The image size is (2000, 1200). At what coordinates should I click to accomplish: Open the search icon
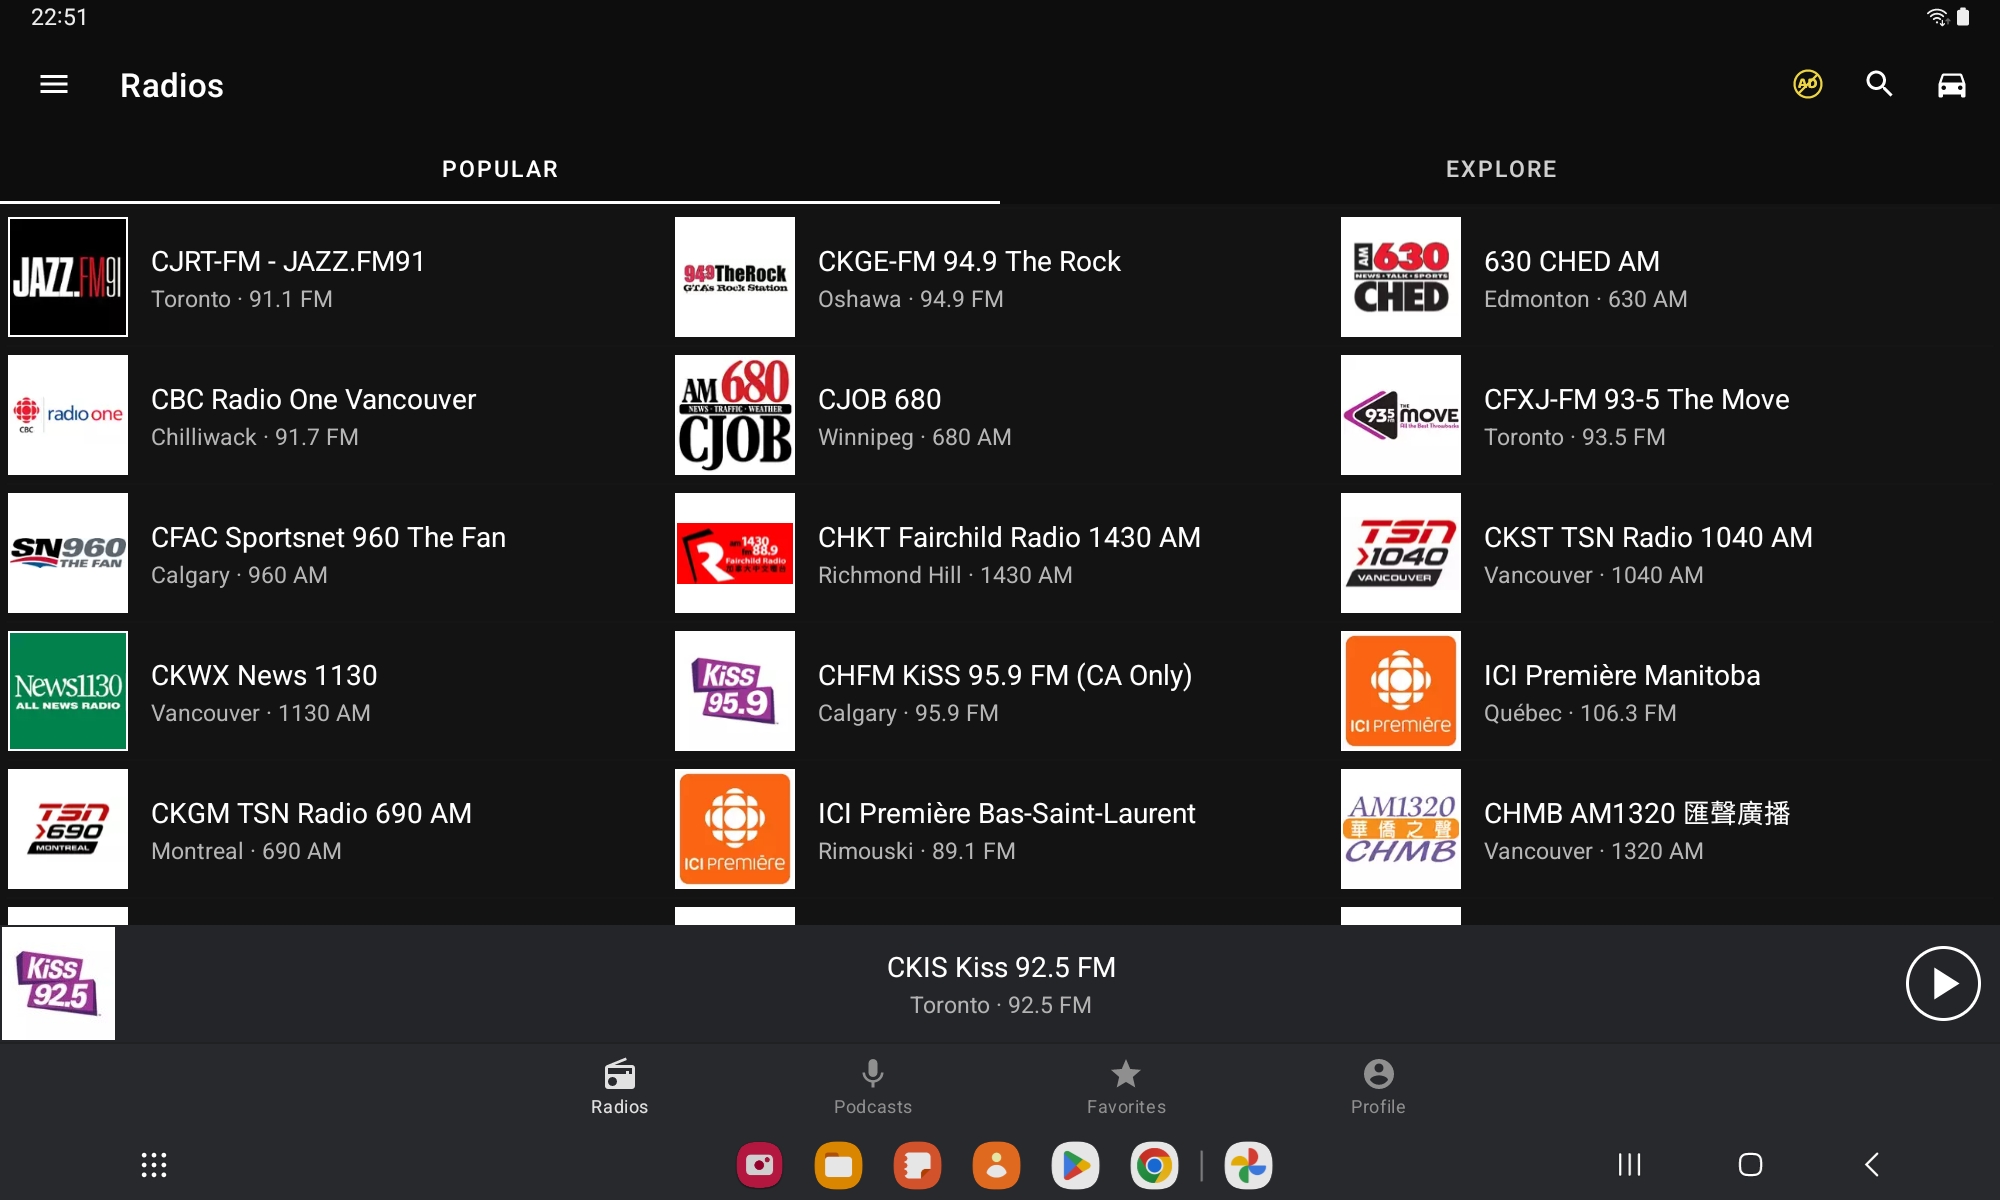tap(1879, 85)
